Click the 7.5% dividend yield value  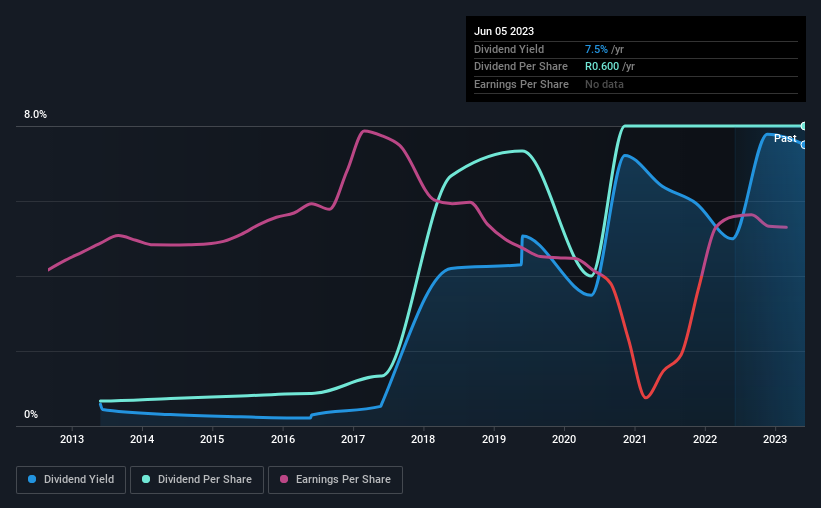pos(596,49)
